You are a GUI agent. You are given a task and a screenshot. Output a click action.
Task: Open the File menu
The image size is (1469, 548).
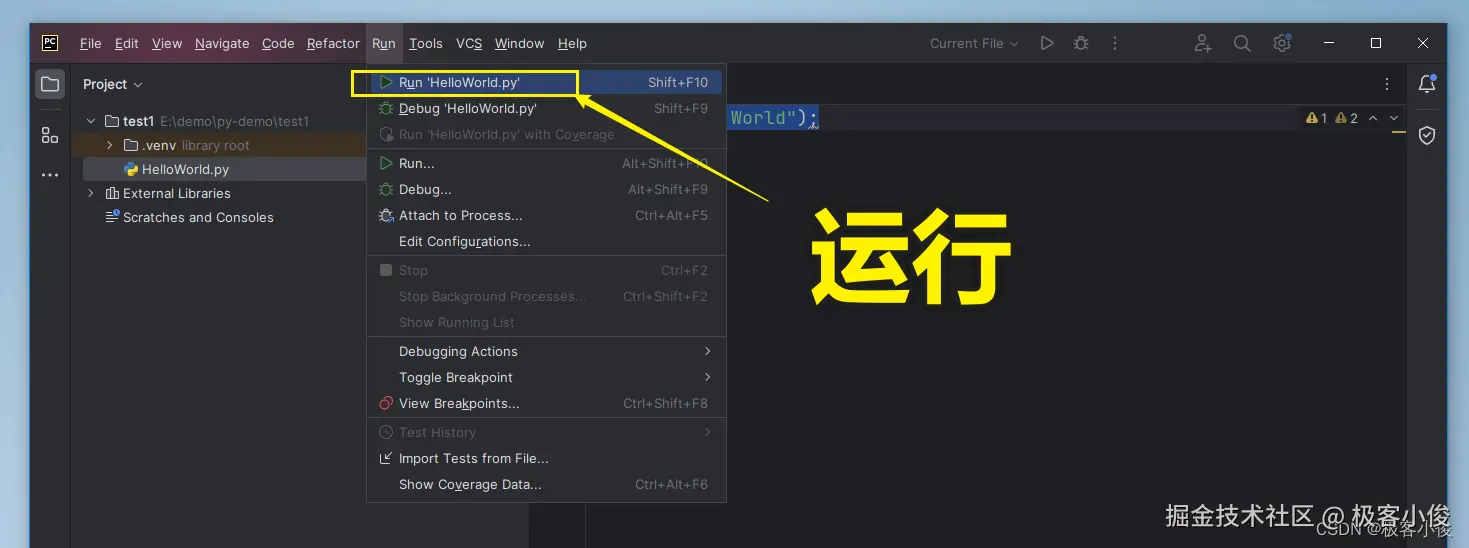pos(91,43)
